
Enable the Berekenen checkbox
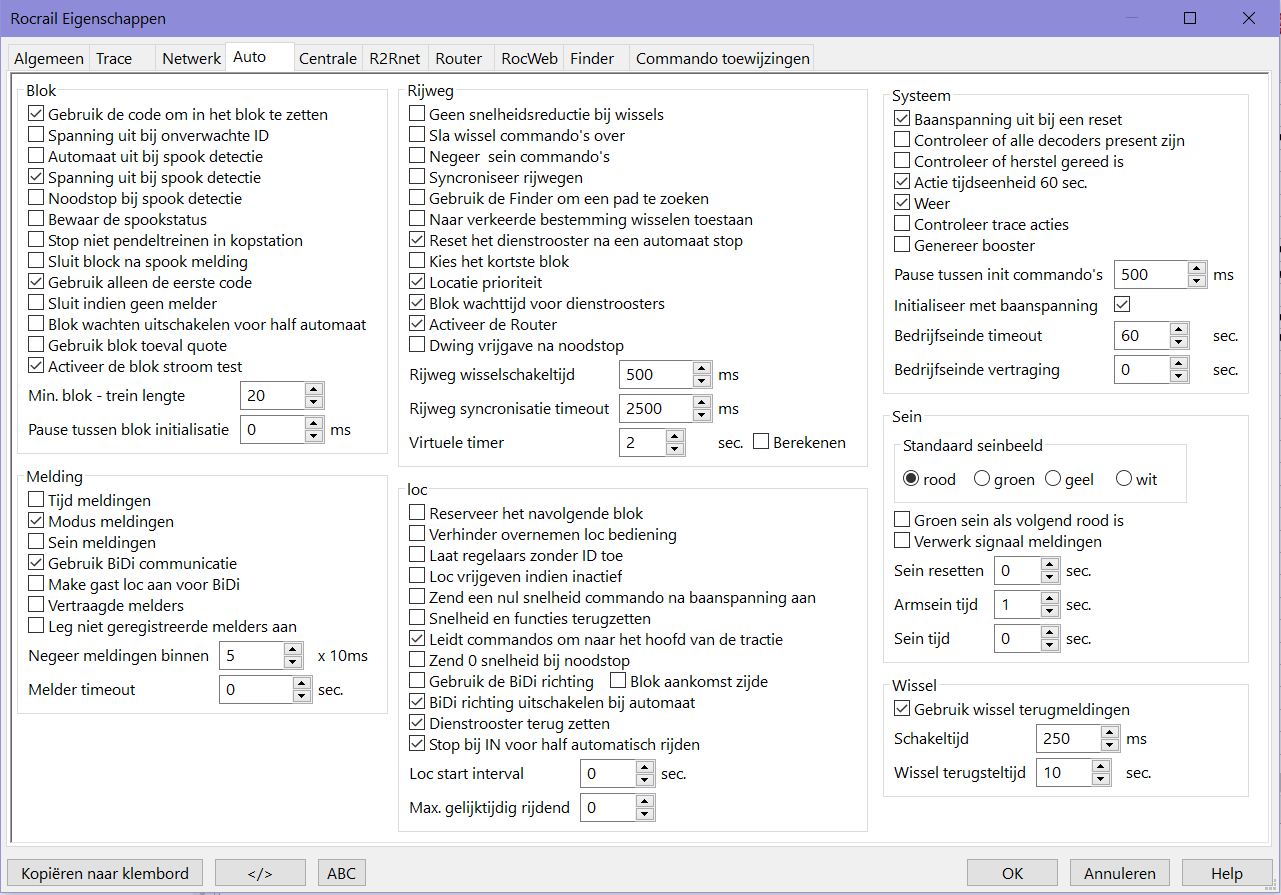click(761, 442)
